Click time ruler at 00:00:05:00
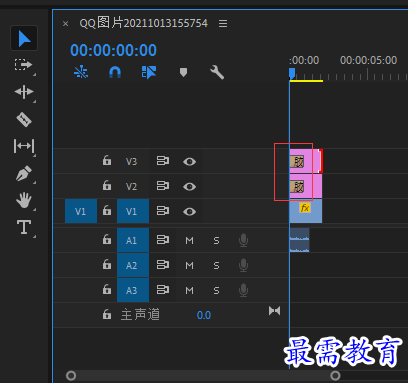408x383 pixels. [368, 60]
